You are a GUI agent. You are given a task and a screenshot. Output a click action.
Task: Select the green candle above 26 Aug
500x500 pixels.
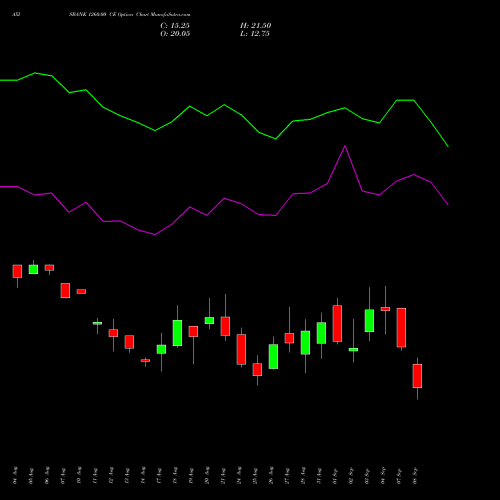tap(273, 357)
